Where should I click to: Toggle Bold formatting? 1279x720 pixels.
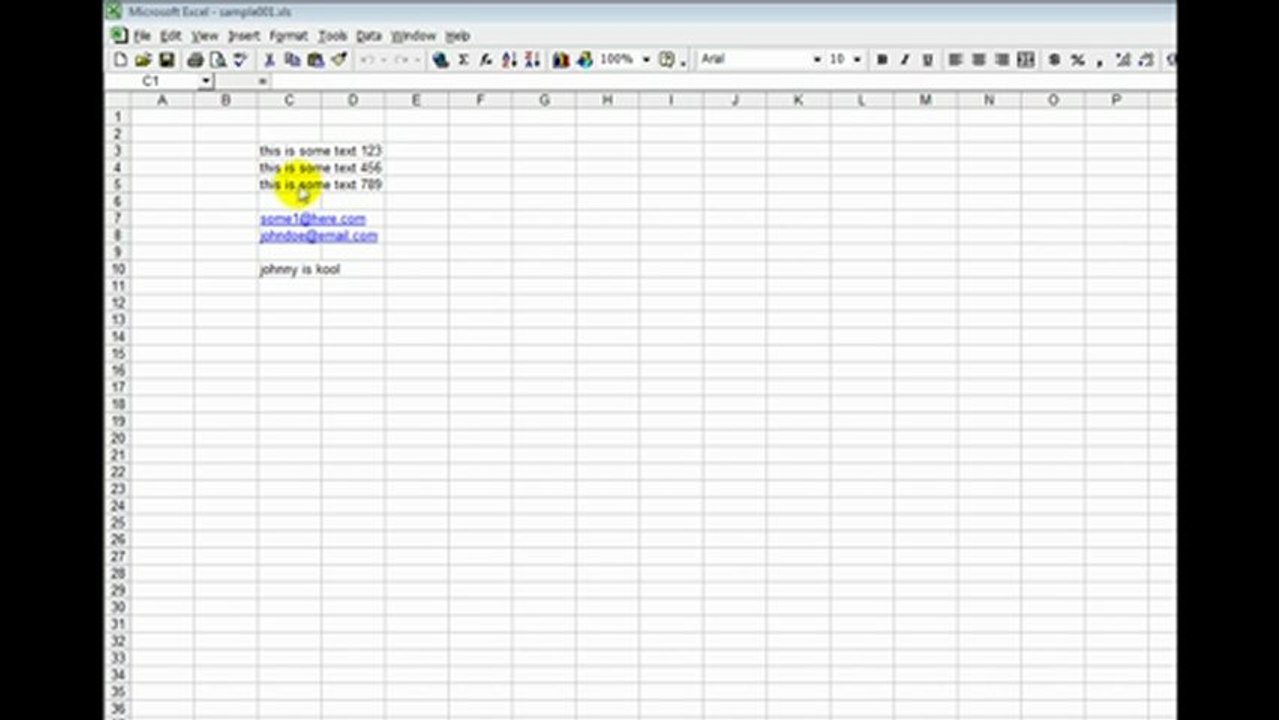point(882,60)
